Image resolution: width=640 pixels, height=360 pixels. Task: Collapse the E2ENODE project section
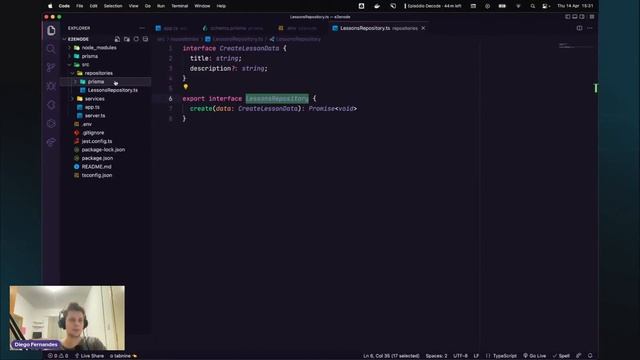tap(78, 39)
